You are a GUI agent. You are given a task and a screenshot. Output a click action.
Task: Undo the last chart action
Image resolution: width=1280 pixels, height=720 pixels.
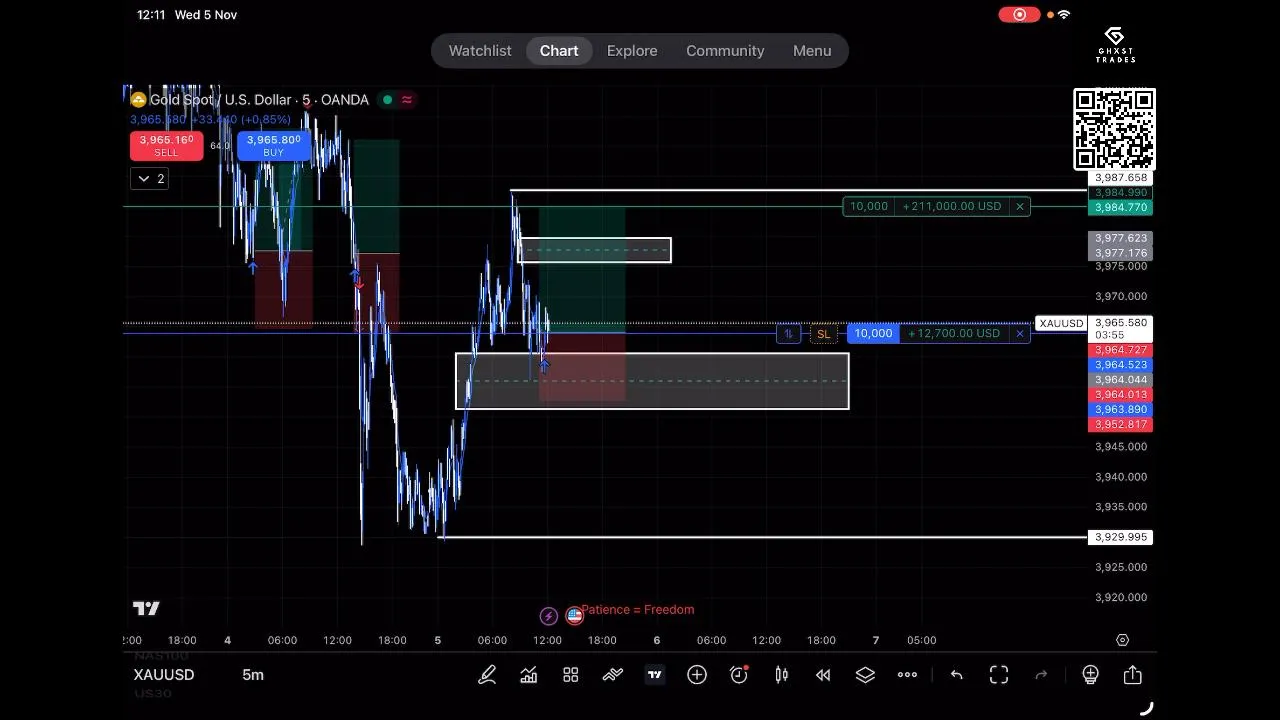[x=957, y=675]
